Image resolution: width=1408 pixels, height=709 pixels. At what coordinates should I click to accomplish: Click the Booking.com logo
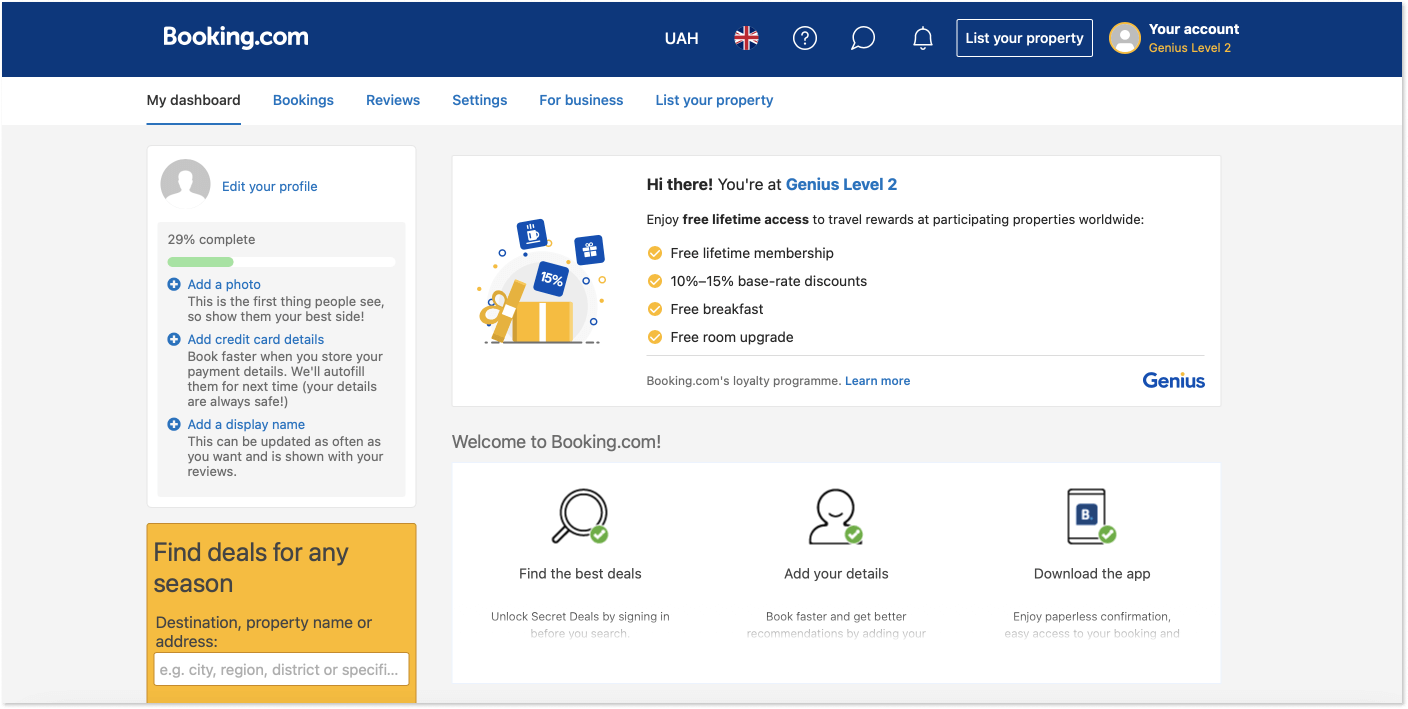click(236, 37)
